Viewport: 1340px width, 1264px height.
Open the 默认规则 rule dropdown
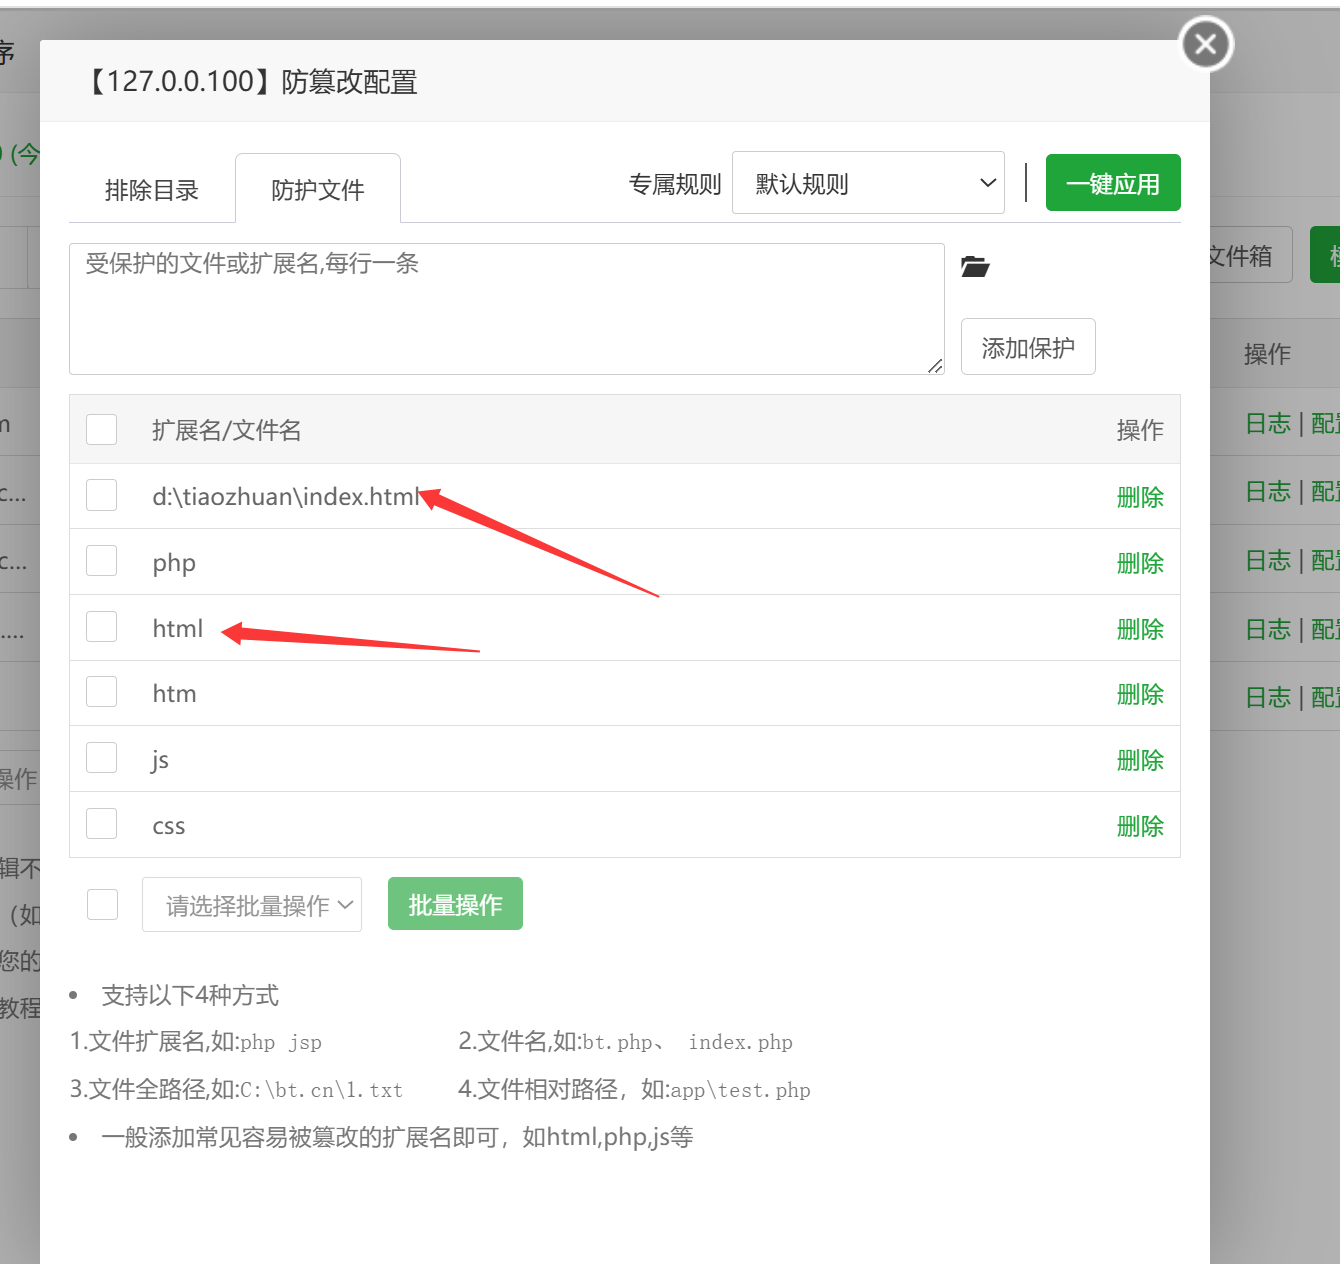868,183
